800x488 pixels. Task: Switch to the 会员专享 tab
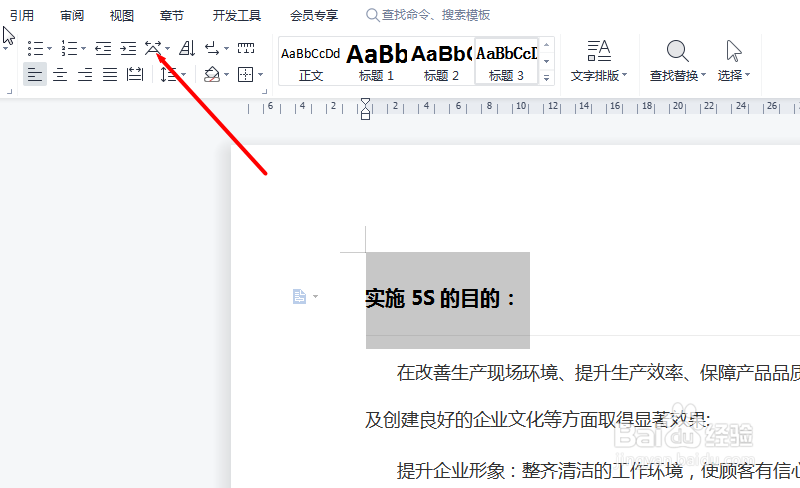point(314,15)
